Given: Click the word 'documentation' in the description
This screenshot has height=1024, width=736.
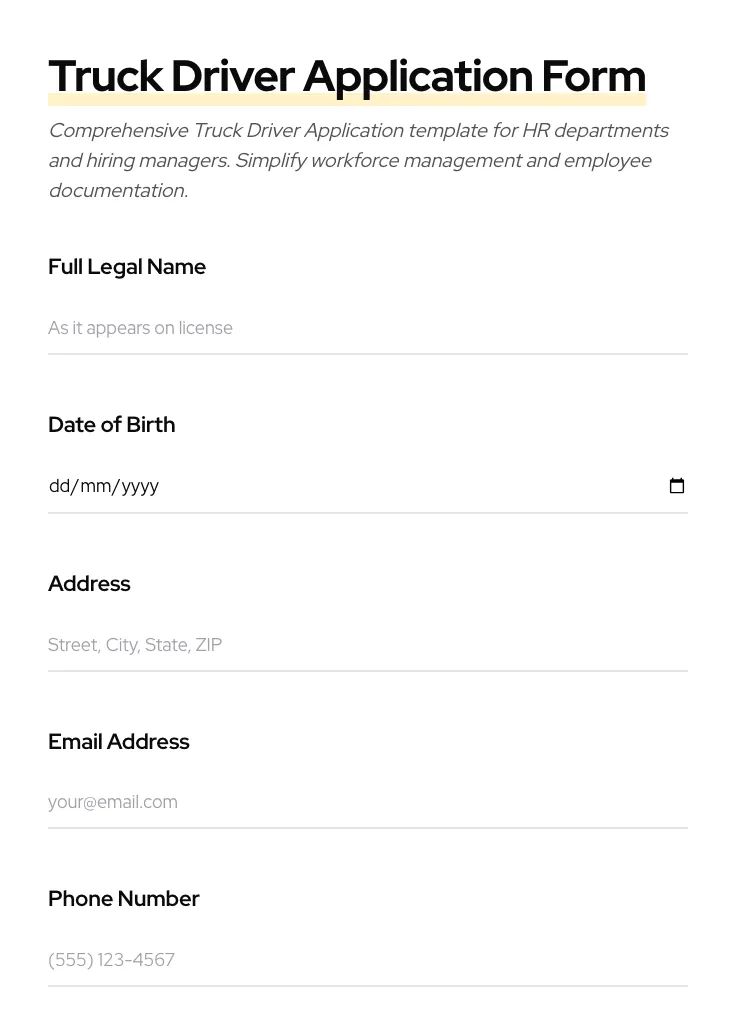Looking at the screenshot, I should [117, 191].
